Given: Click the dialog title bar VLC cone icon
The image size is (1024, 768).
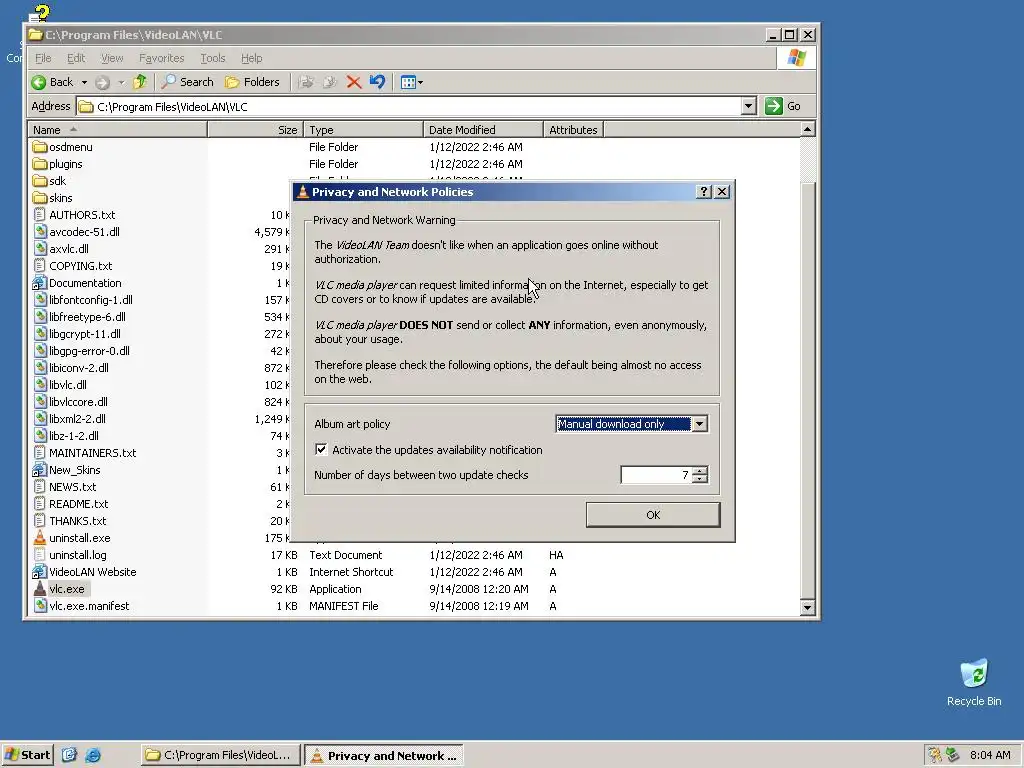Looking at the screenshot, I should [302, 191].
